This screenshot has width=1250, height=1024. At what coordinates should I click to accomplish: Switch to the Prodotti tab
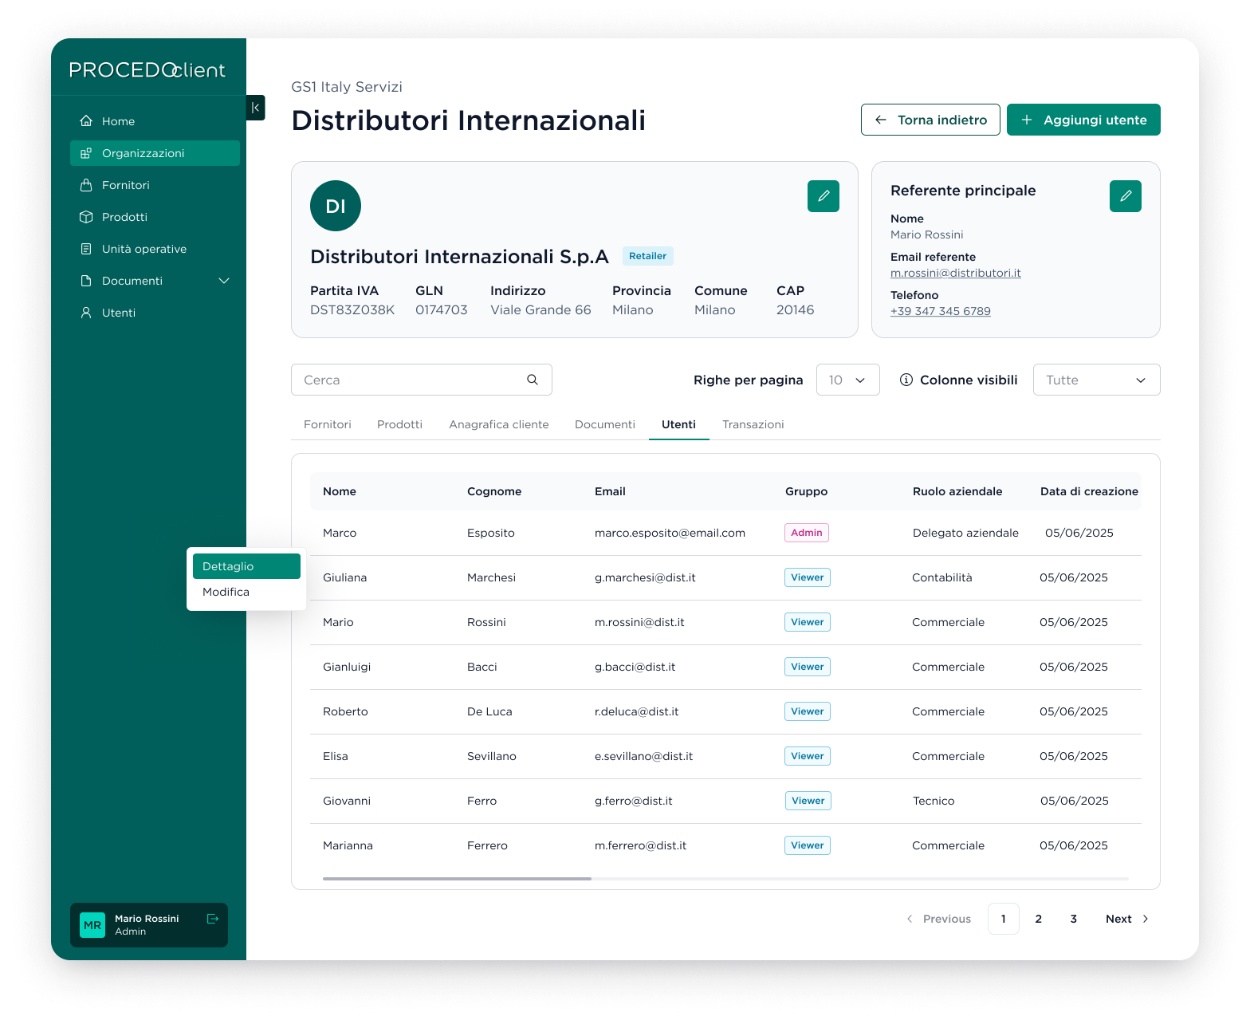[x=400, y=424]
